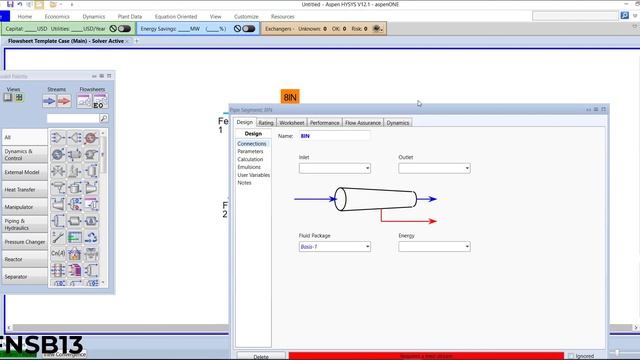Select Calculation in Design sidebar
The width and height of the screenshot is (640, 360).
click(250, 159)
